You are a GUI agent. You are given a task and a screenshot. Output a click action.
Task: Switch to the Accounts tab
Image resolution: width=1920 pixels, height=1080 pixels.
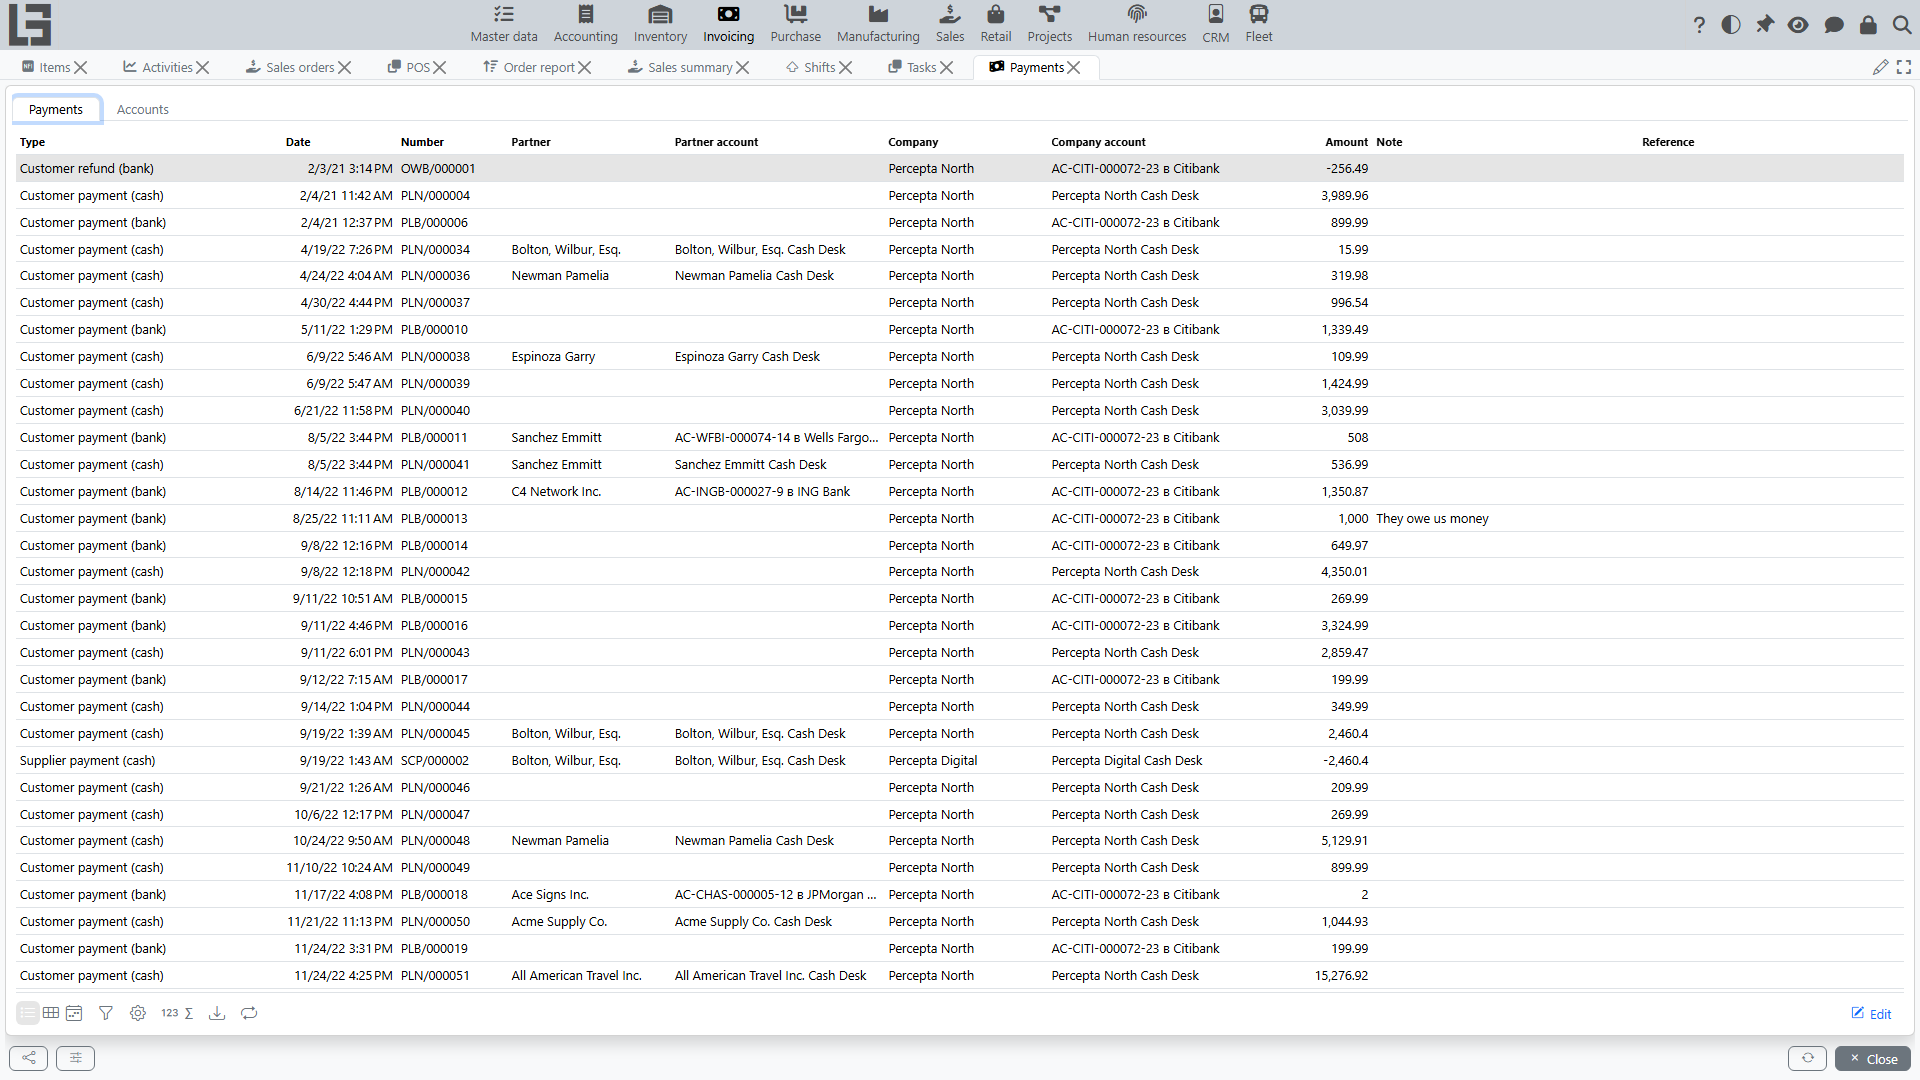143,109
